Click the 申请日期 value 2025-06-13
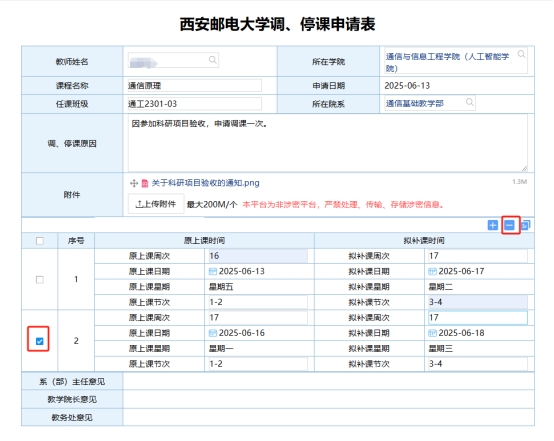Image resolution: width=554 pixels, height=441 pixels. [x=407, y=86]
